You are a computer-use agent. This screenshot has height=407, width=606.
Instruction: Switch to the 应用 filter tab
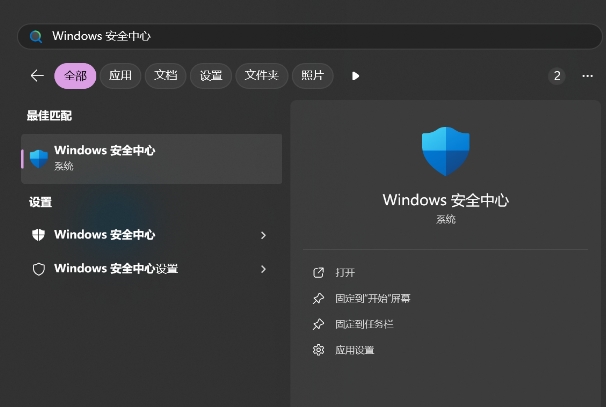[120, 76]
